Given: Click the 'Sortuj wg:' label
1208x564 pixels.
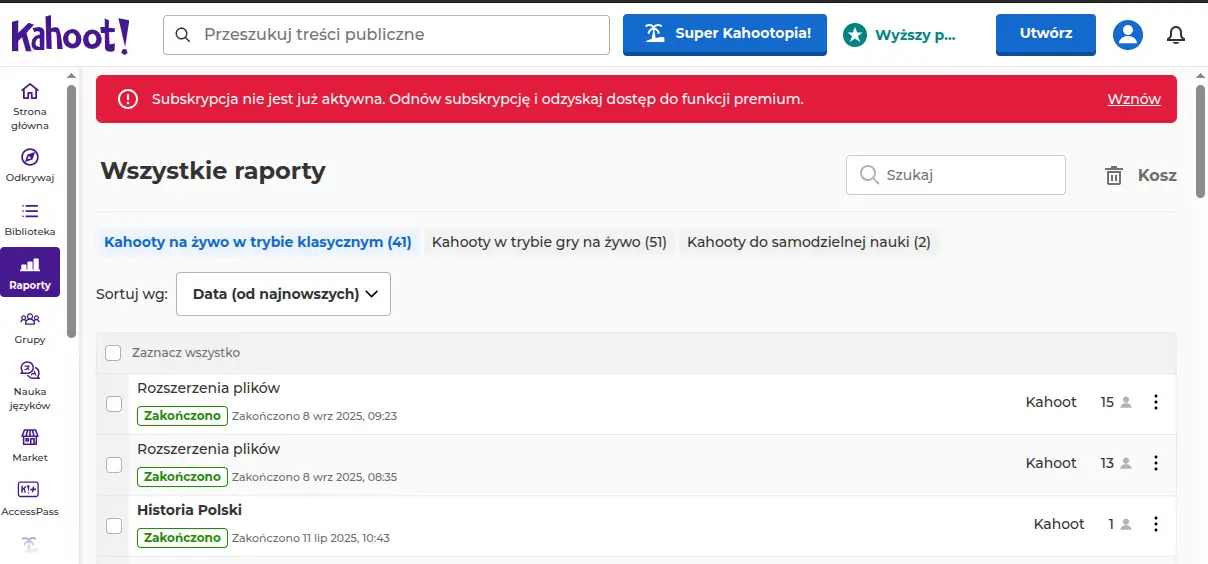Looking at the screenshot, I should point(132,294).
